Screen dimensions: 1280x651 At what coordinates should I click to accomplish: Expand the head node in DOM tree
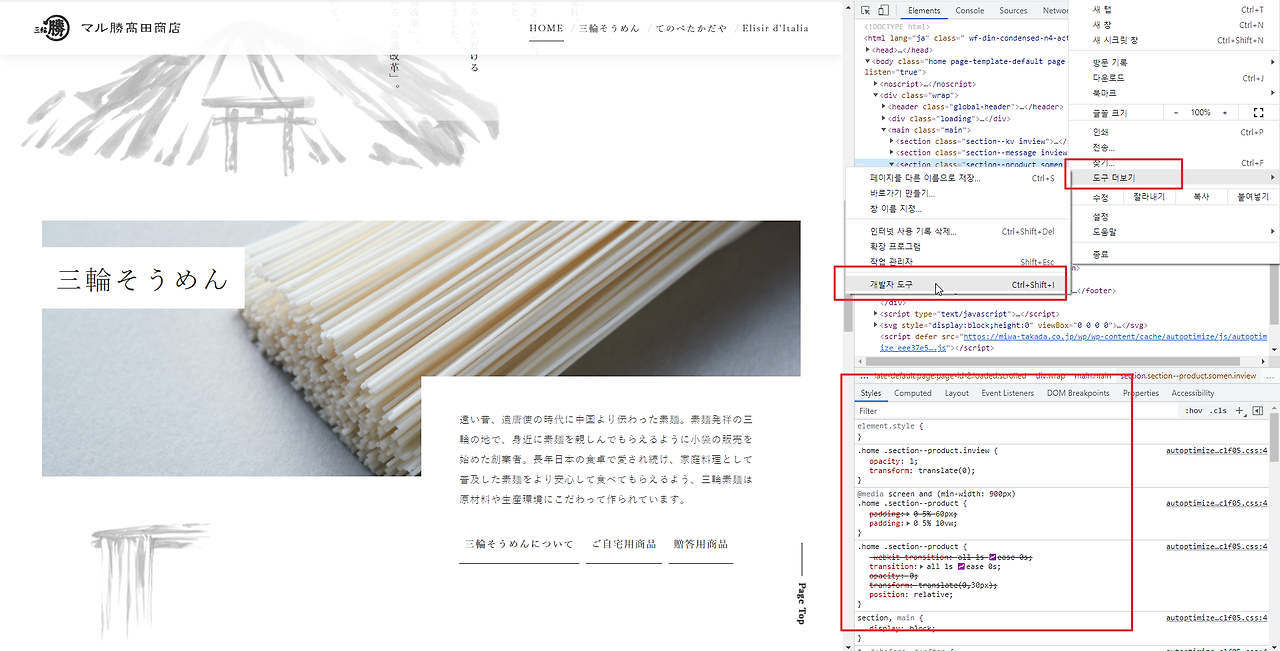pyautogui.click(x=868, y=49)
